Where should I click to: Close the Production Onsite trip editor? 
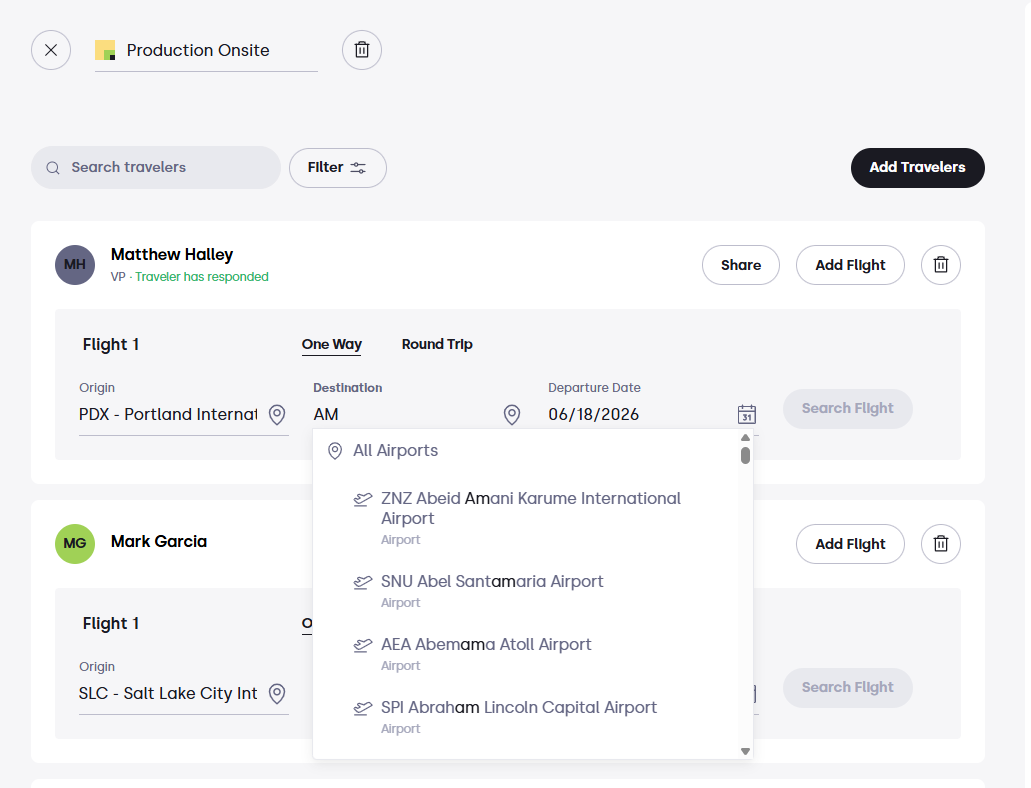pos(51,50)
